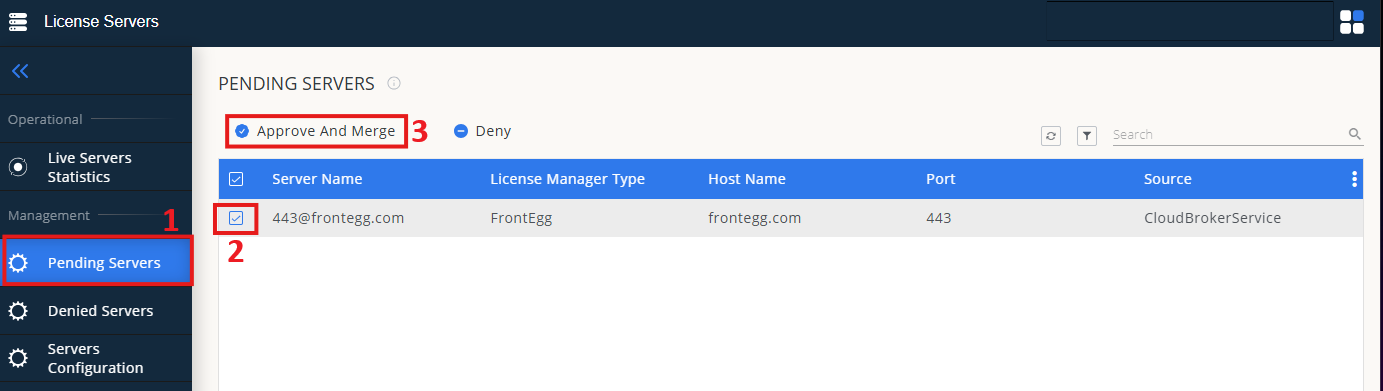The height and width of the screenshot is (391, 1383).
Task: Collapse the sidebar with double chevron
Action: 20,71
